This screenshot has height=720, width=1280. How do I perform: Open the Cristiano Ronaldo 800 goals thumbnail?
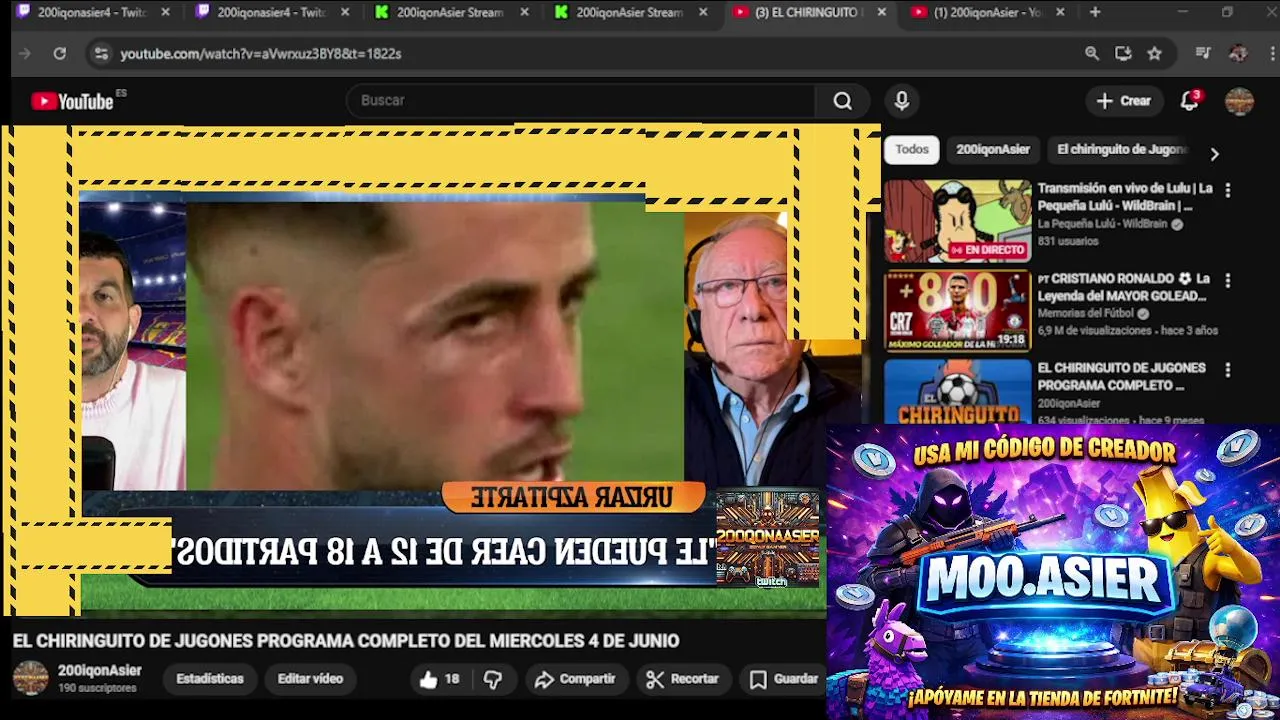tap(957, 311)
